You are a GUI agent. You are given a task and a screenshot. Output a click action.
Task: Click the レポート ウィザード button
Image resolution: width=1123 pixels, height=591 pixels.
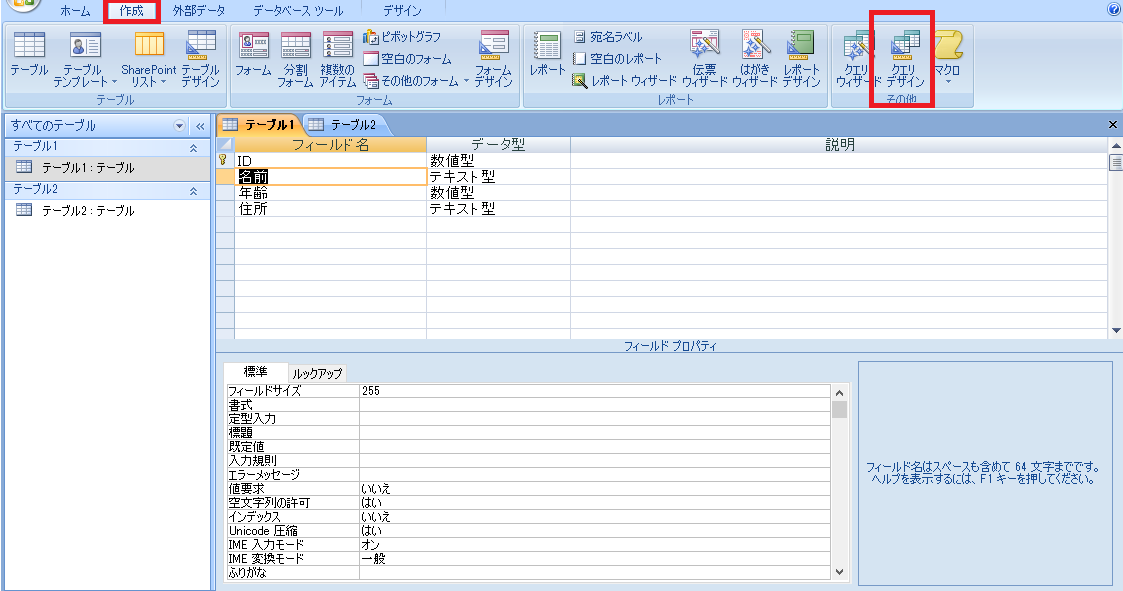tap(625, 81)
